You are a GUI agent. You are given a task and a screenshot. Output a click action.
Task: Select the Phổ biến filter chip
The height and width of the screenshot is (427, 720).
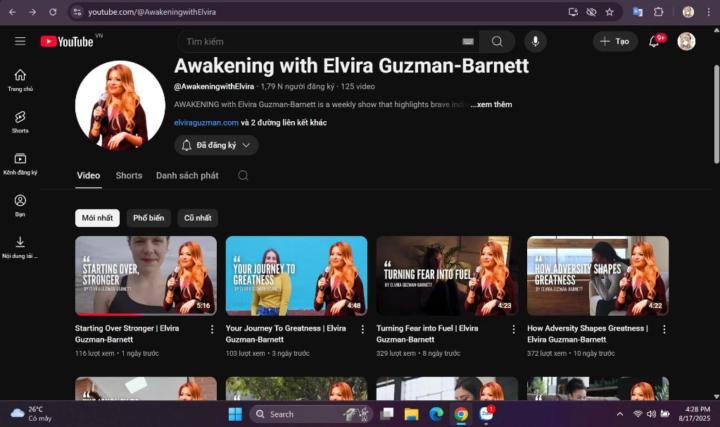tap(148, 218)
